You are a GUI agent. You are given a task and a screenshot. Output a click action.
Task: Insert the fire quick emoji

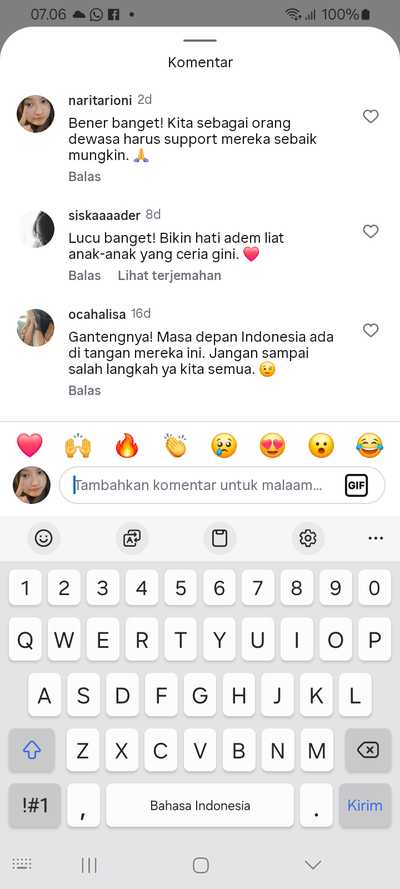127,446
